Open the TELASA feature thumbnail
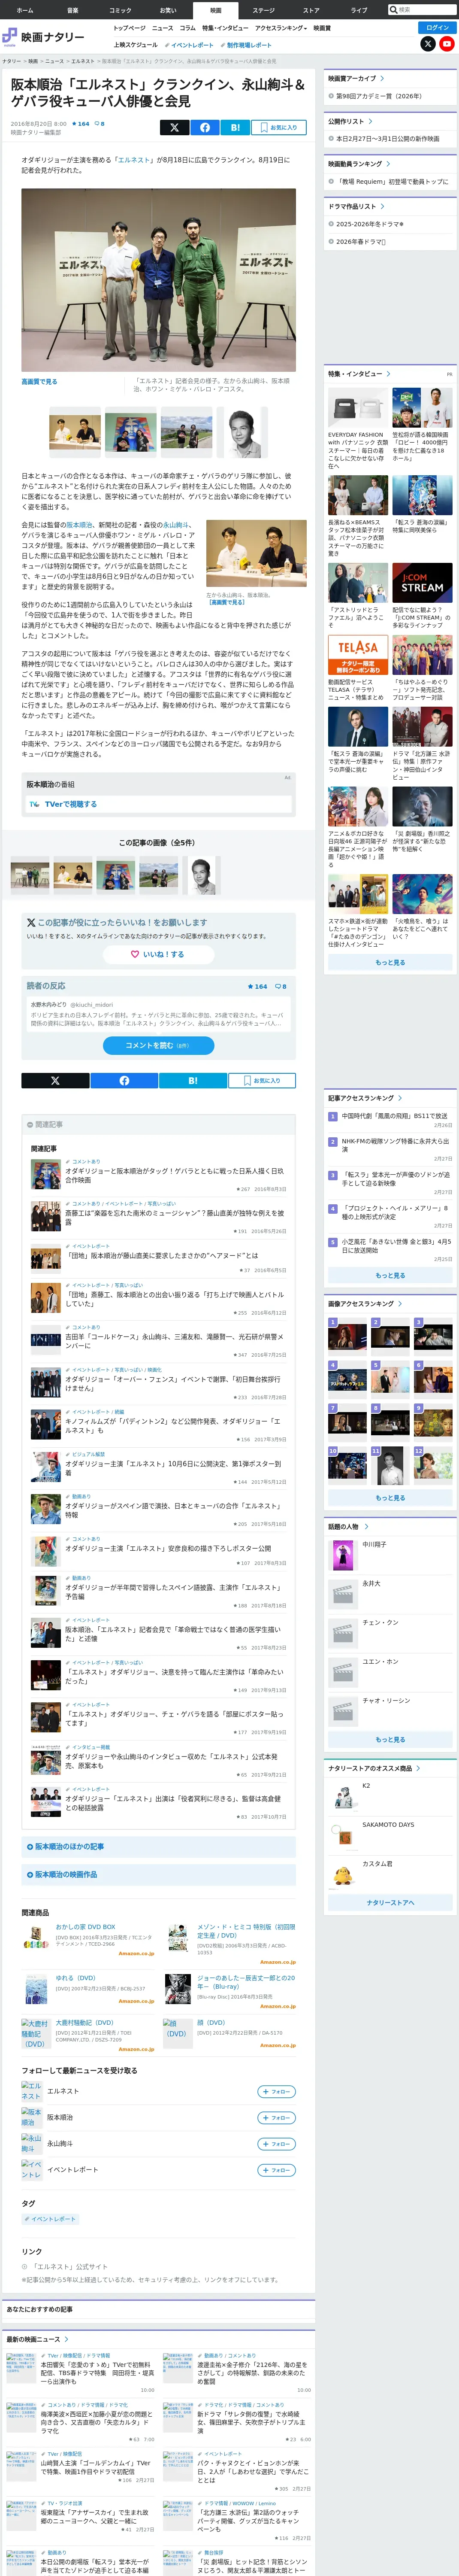Image resolution: width=459 pixels, height=2576 pixels. coord(358,656)
